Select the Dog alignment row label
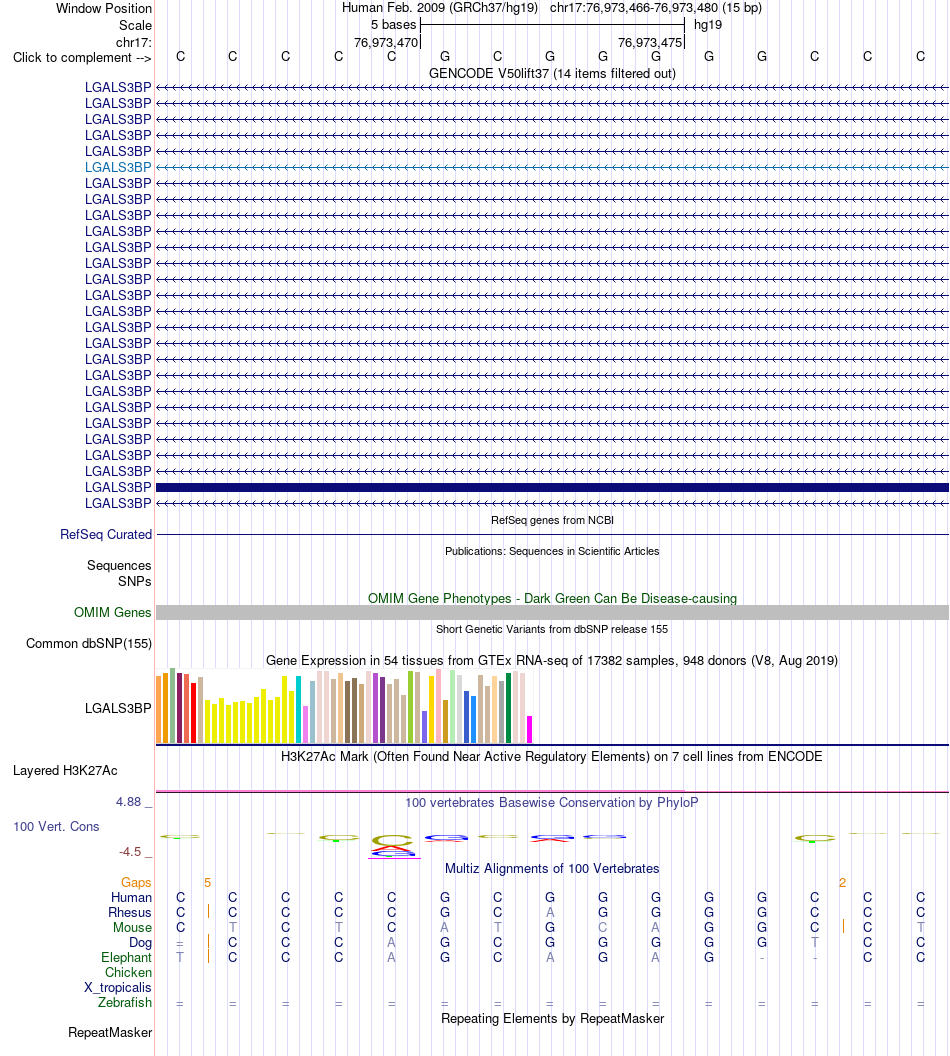 coord(141,942)
